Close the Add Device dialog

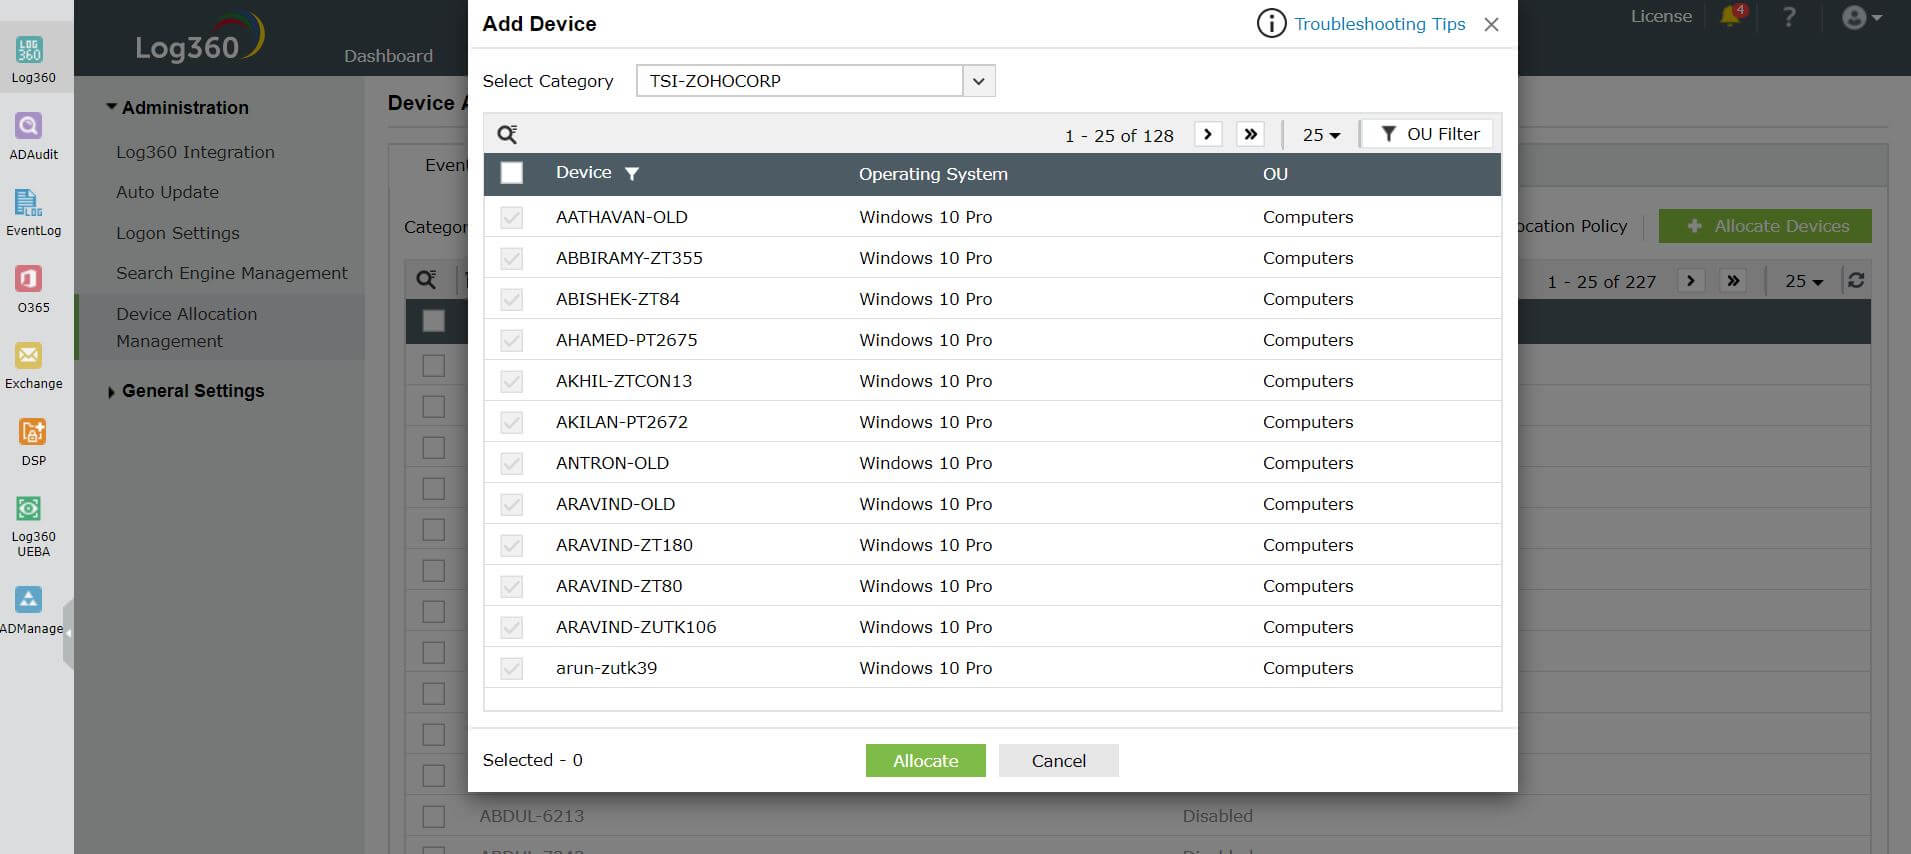(x=1491, y=24)
